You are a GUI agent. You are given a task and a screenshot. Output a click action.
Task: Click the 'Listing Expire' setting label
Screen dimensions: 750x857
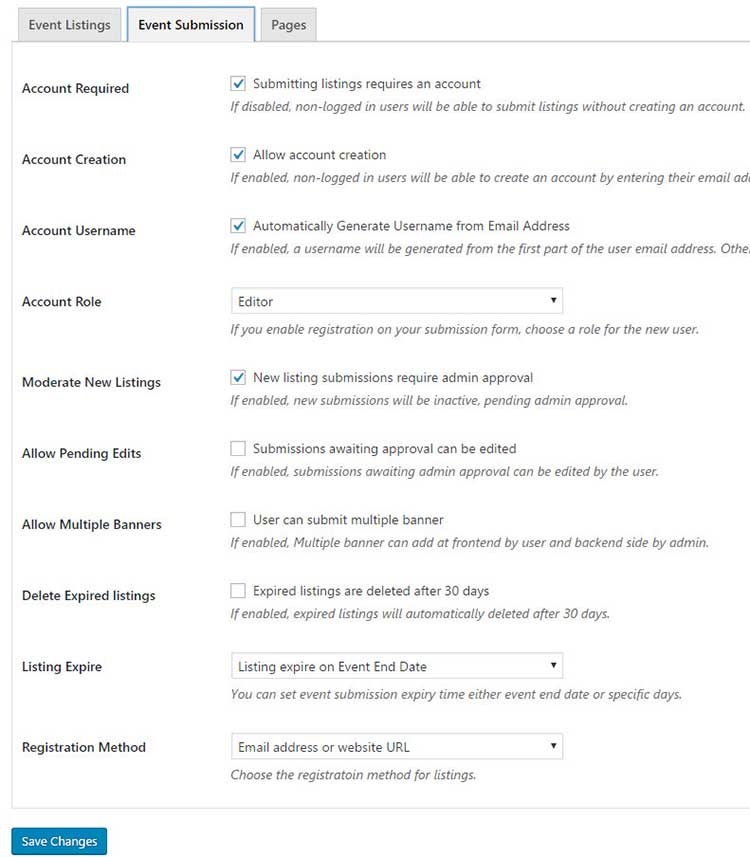pyautogui.click(x=62, y=667)
